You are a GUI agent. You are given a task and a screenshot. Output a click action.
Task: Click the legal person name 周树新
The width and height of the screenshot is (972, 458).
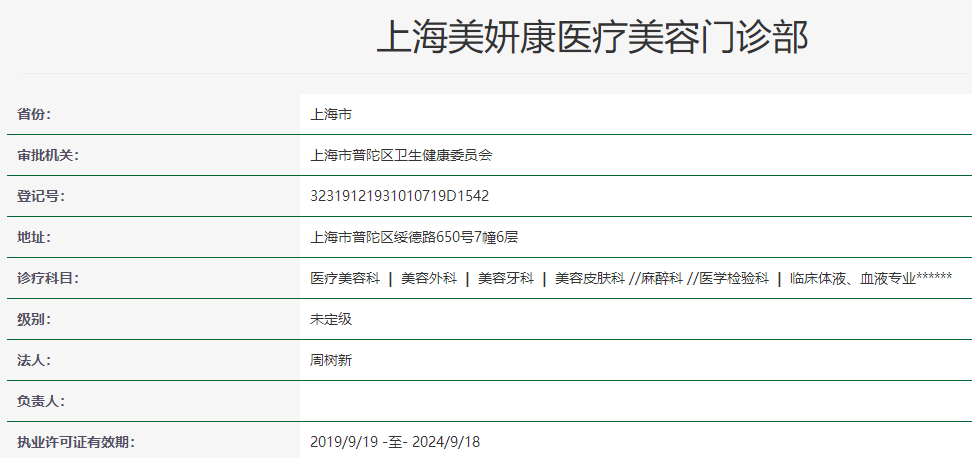331,360
